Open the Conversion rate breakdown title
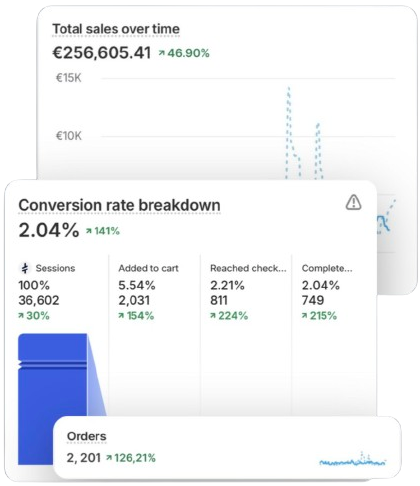The width and height of the screenshot is (420, 486). [x=119, y=205]
